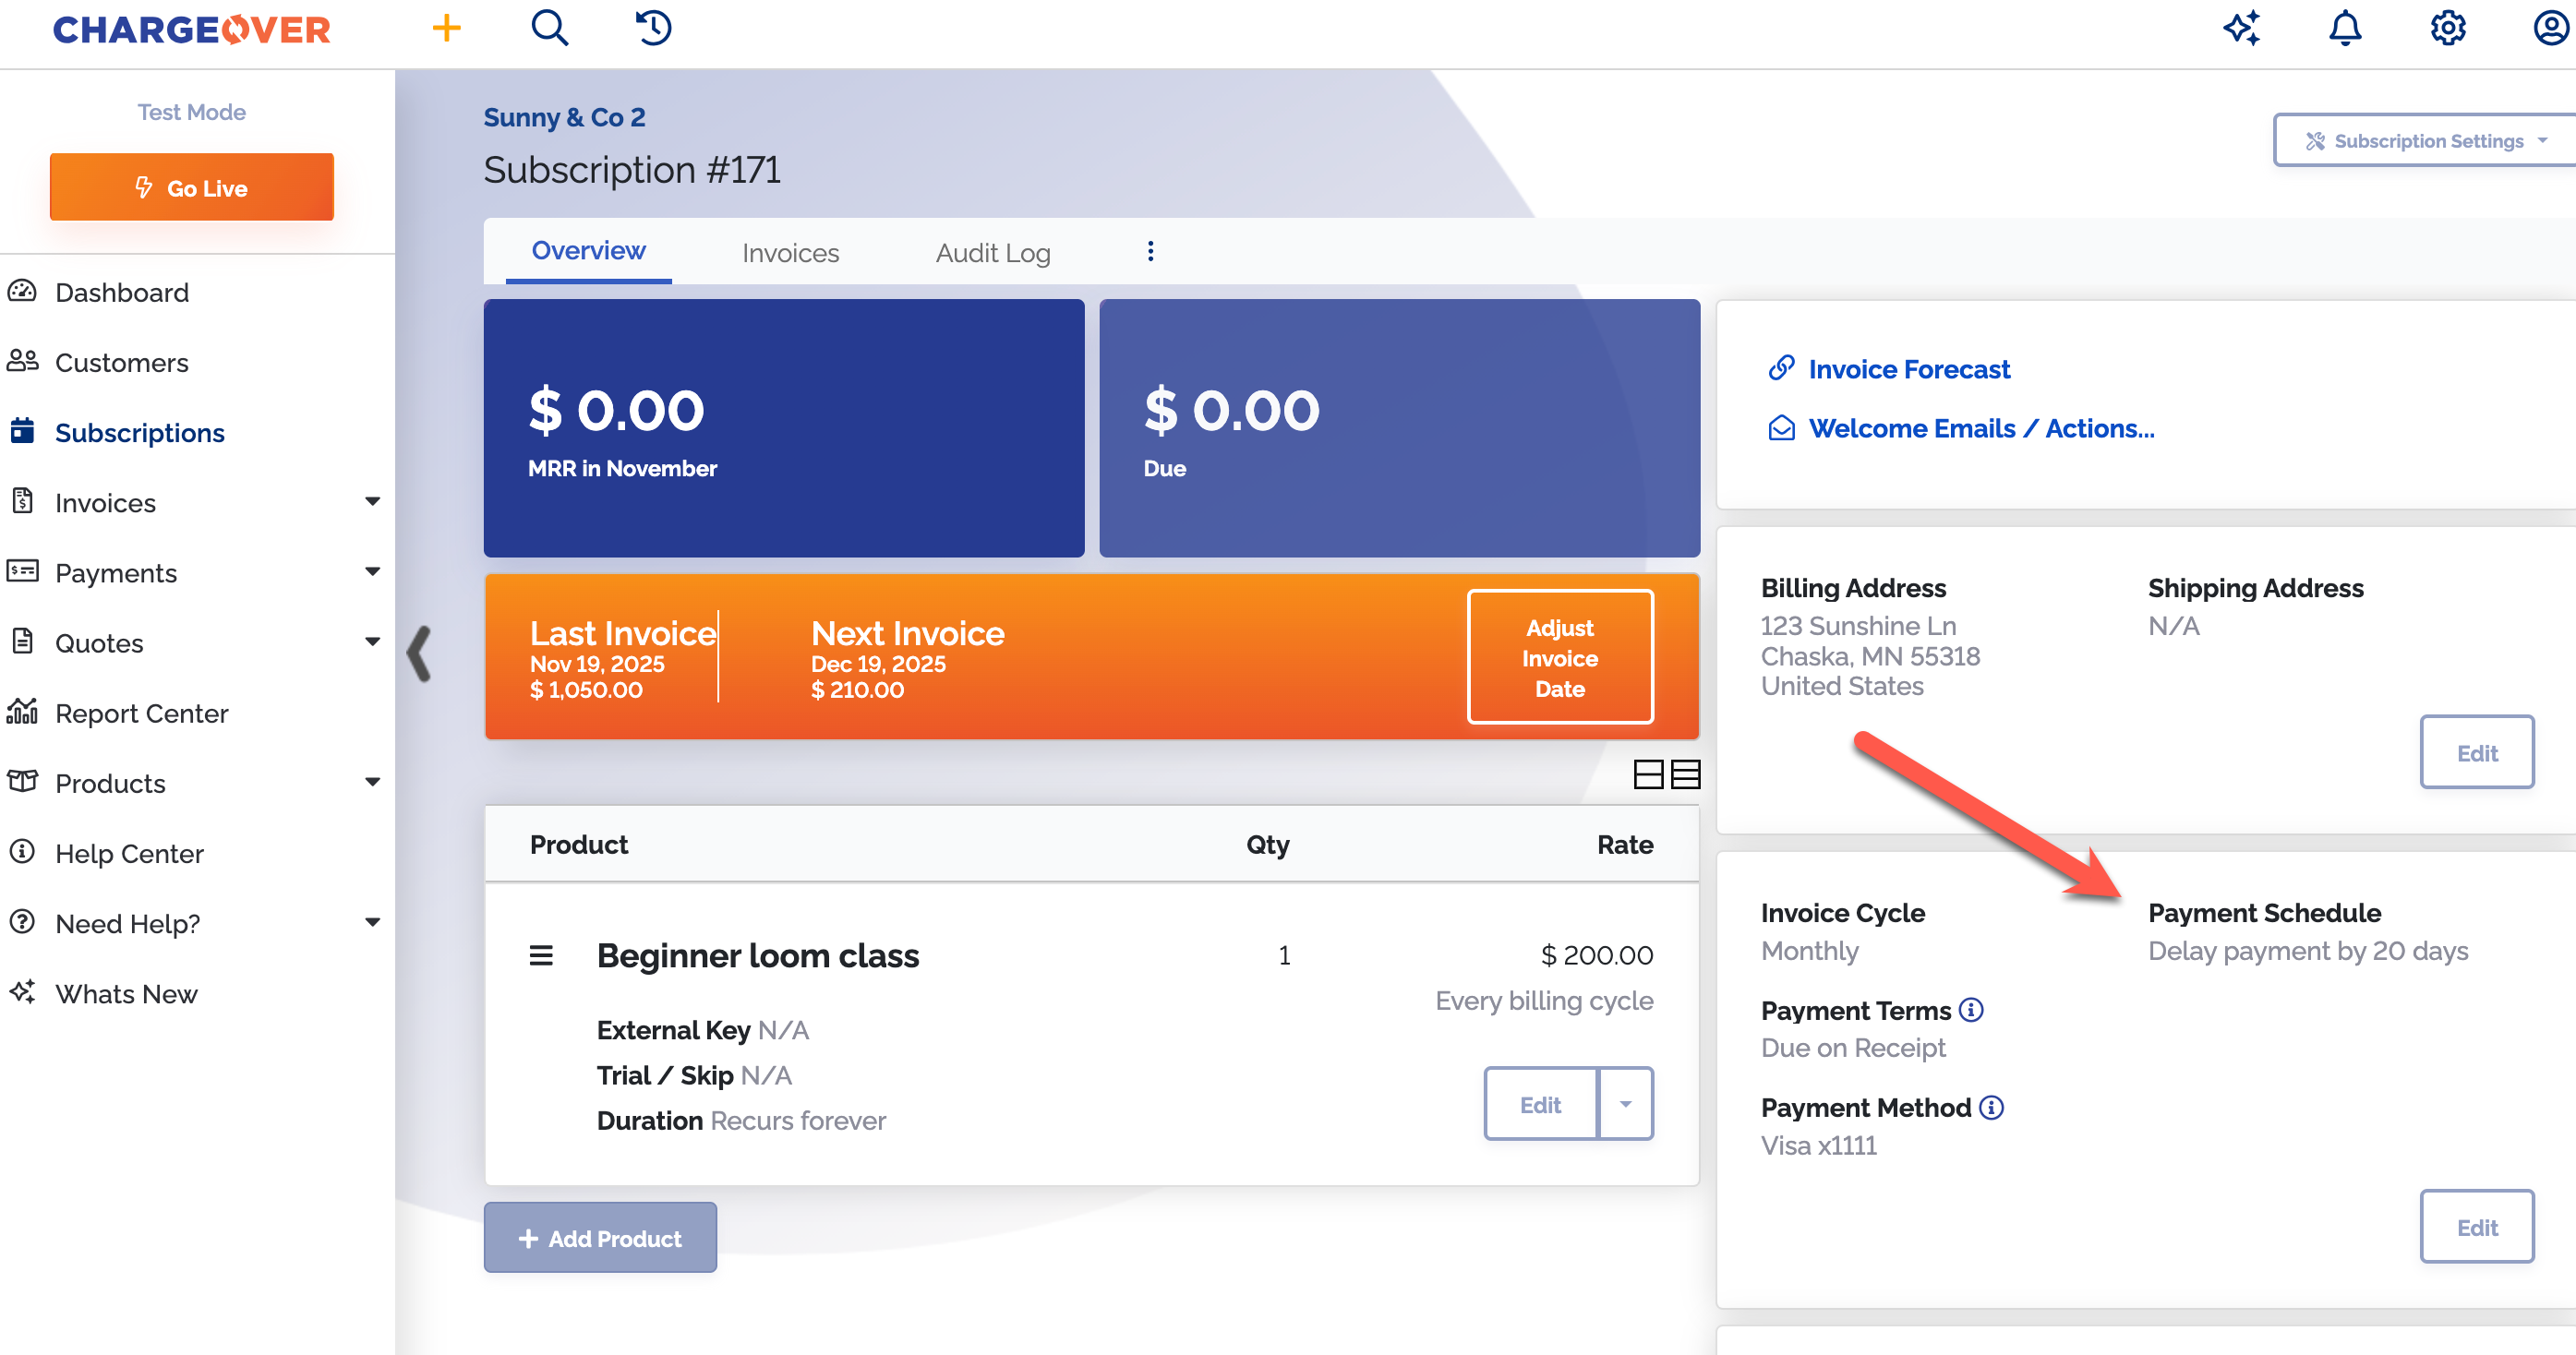
Task: Open user account profile icon
Action: tap(2551, 28)
